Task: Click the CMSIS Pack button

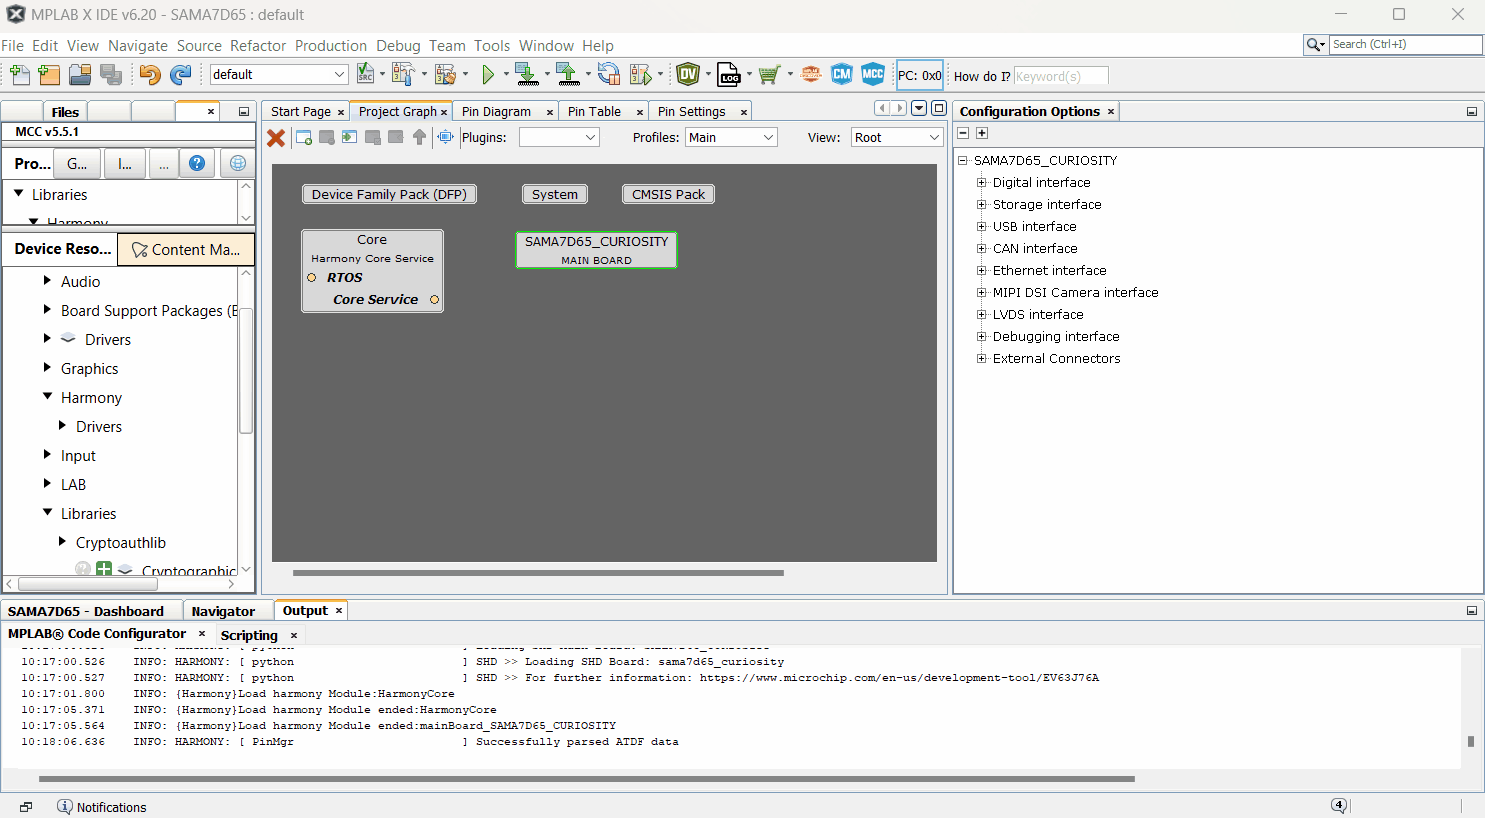Action: pyautogui.click(x=668, y=194)
